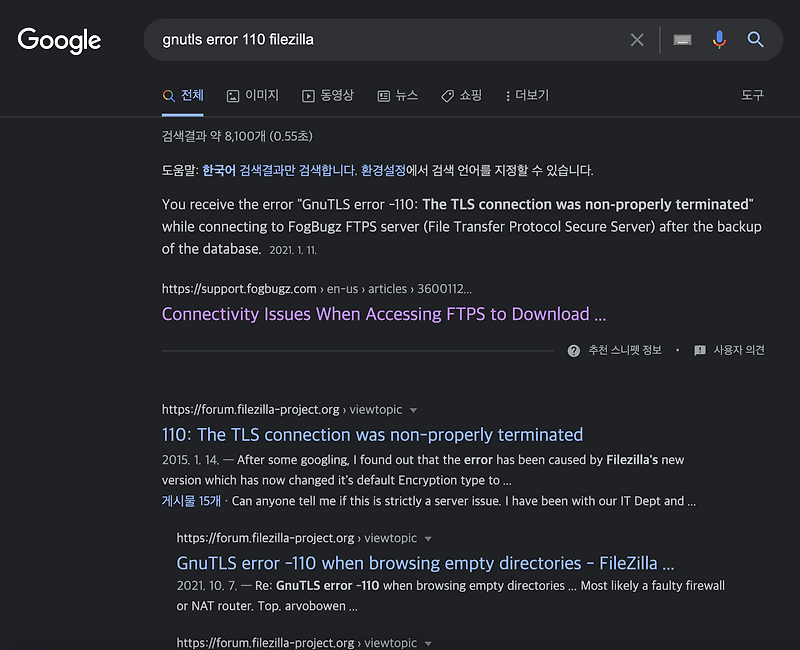Open 사용자 의견 feedback icon

[700, 350]
